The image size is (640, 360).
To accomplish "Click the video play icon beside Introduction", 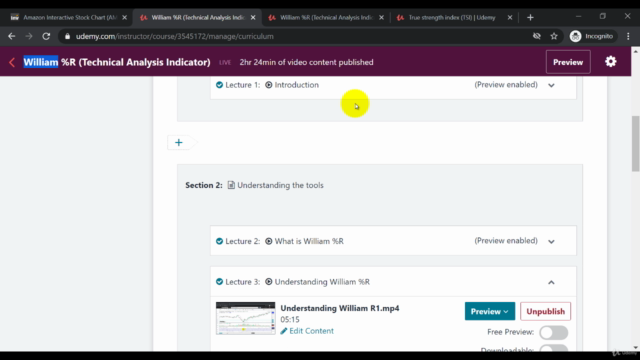I will (x=269, y=85).
